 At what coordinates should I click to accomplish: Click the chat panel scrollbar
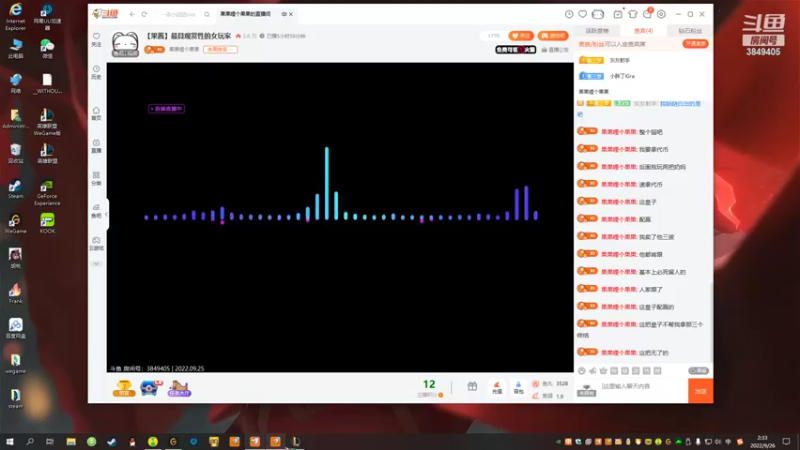(x=711, y=321)
